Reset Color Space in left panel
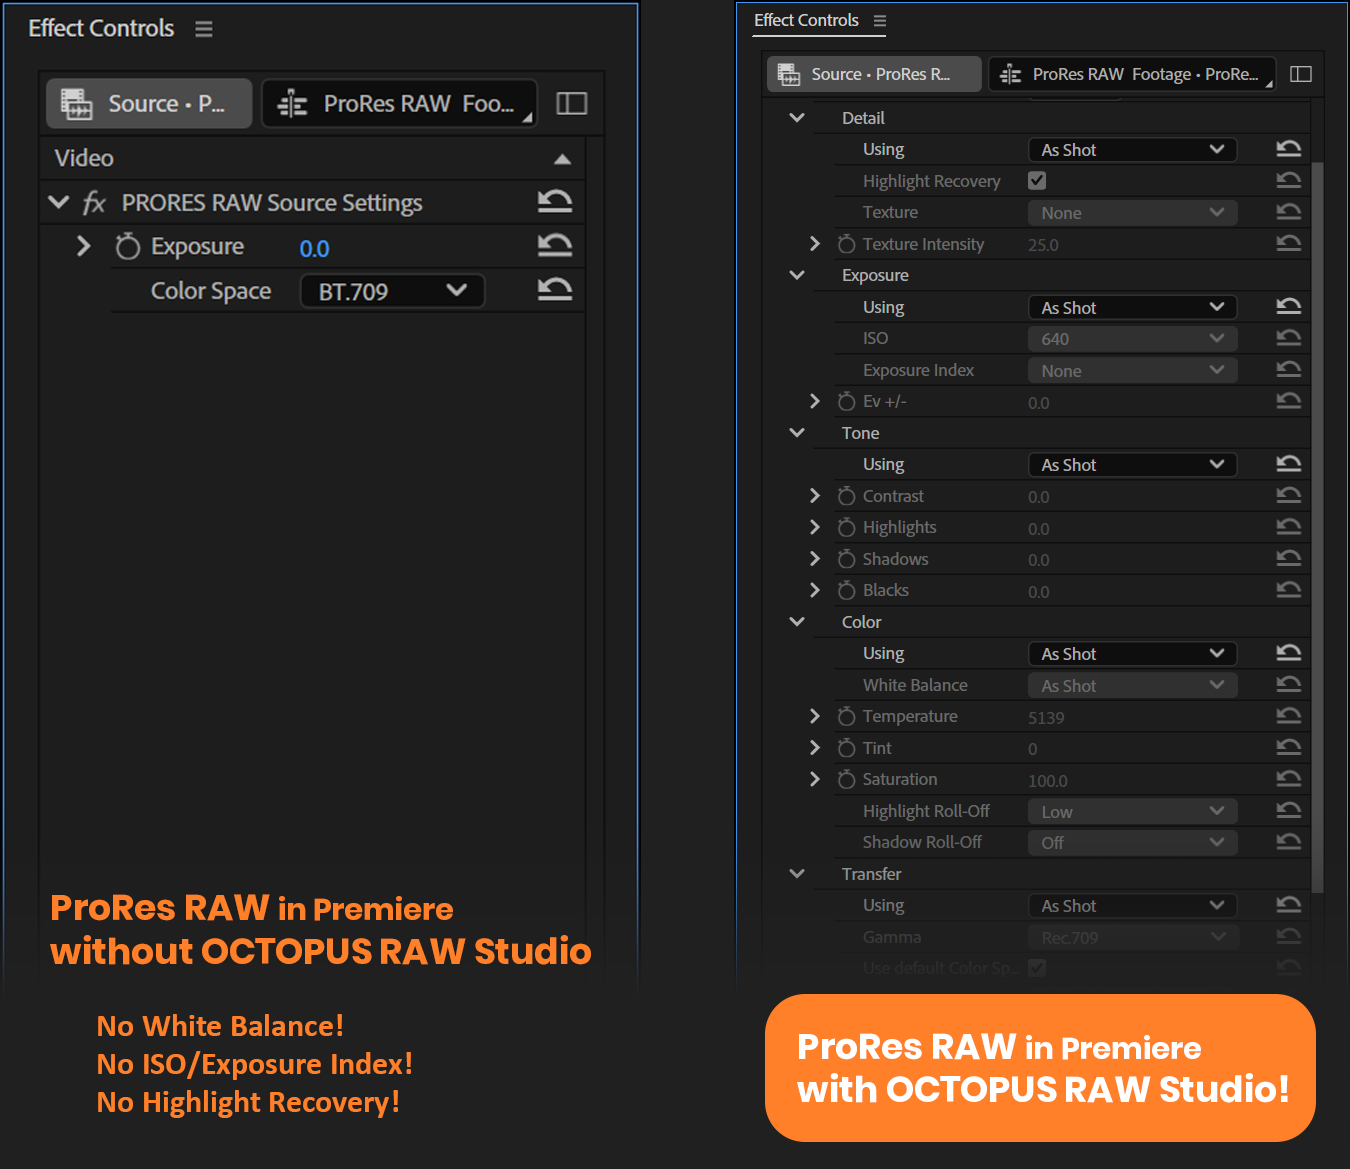The width and height of the screenshot is (1350, 1169). 555,290
